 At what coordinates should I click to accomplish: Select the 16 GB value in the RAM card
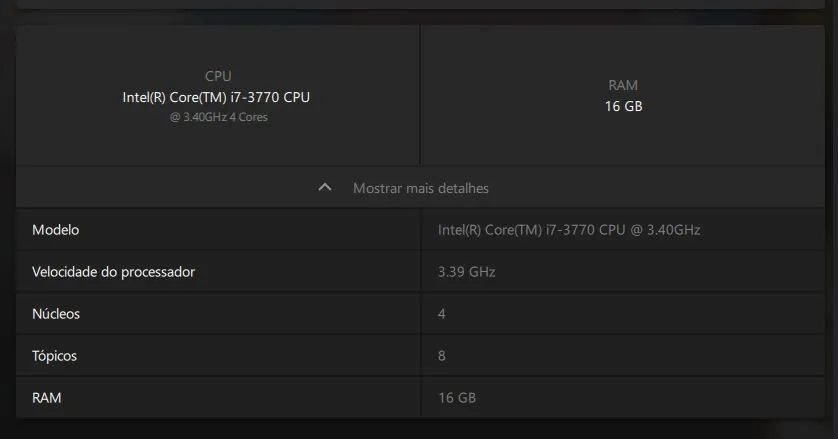tap(623, 106)
